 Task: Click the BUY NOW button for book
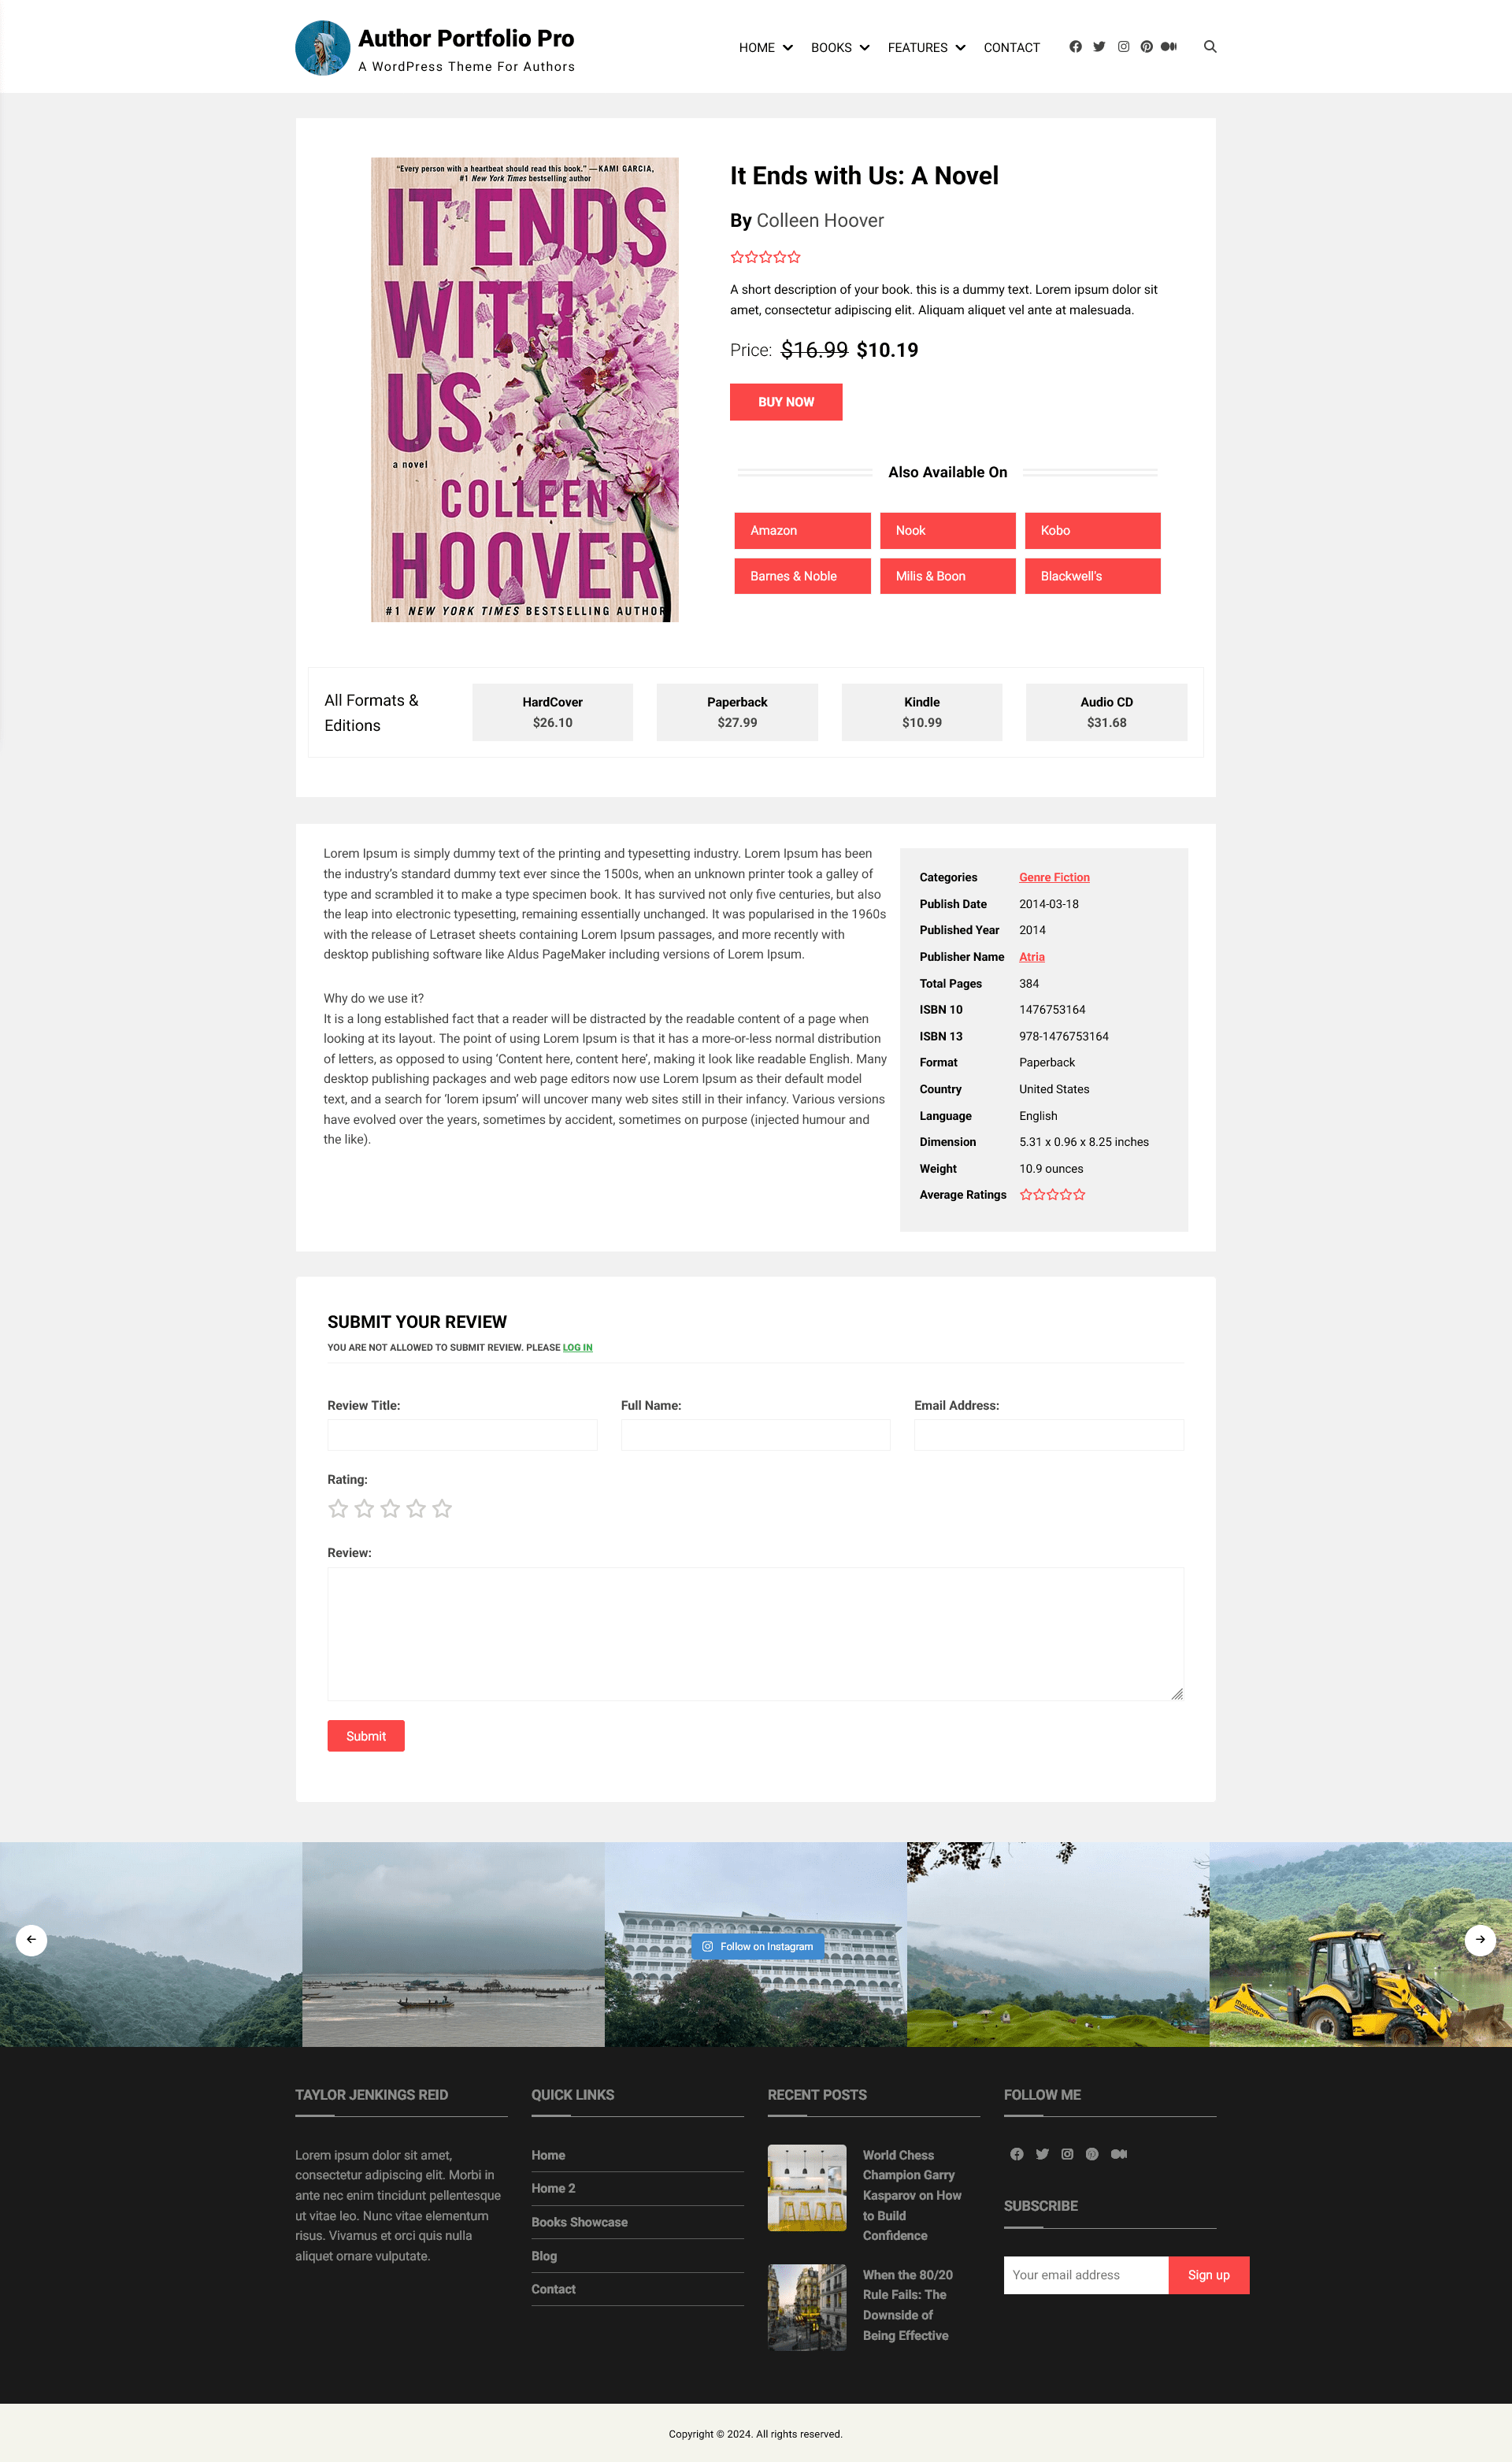pos(784,401)
